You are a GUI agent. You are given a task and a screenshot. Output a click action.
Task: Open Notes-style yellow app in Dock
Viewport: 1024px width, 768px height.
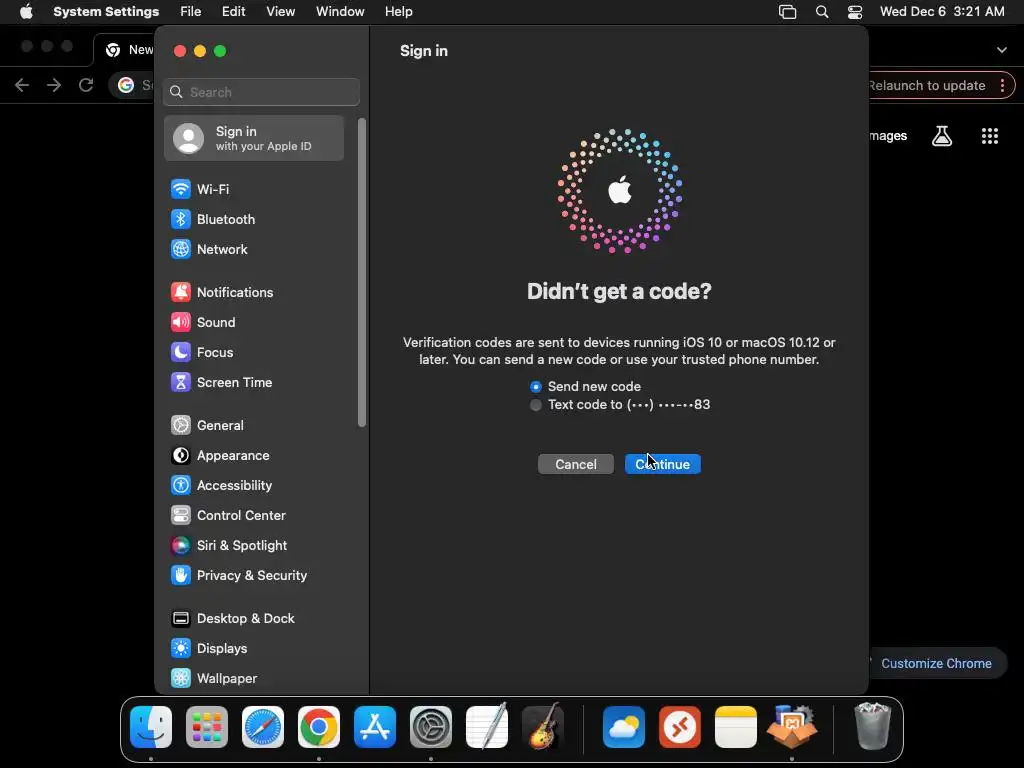(736, 727)
